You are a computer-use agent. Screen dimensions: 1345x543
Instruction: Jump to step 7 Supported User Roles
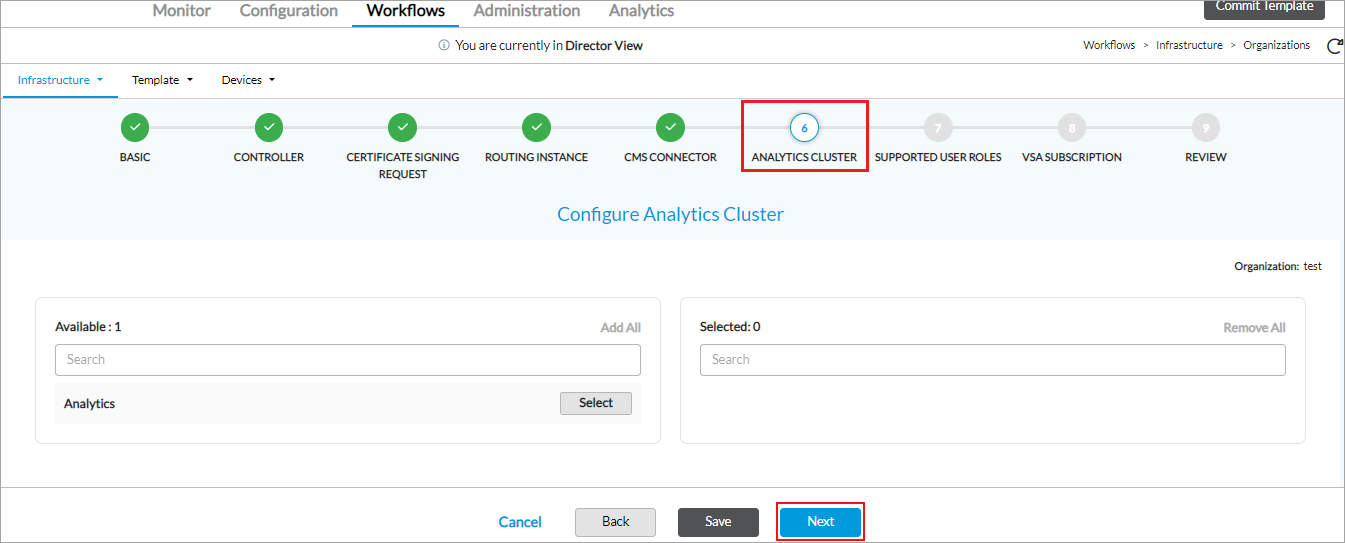pos(938,128)
